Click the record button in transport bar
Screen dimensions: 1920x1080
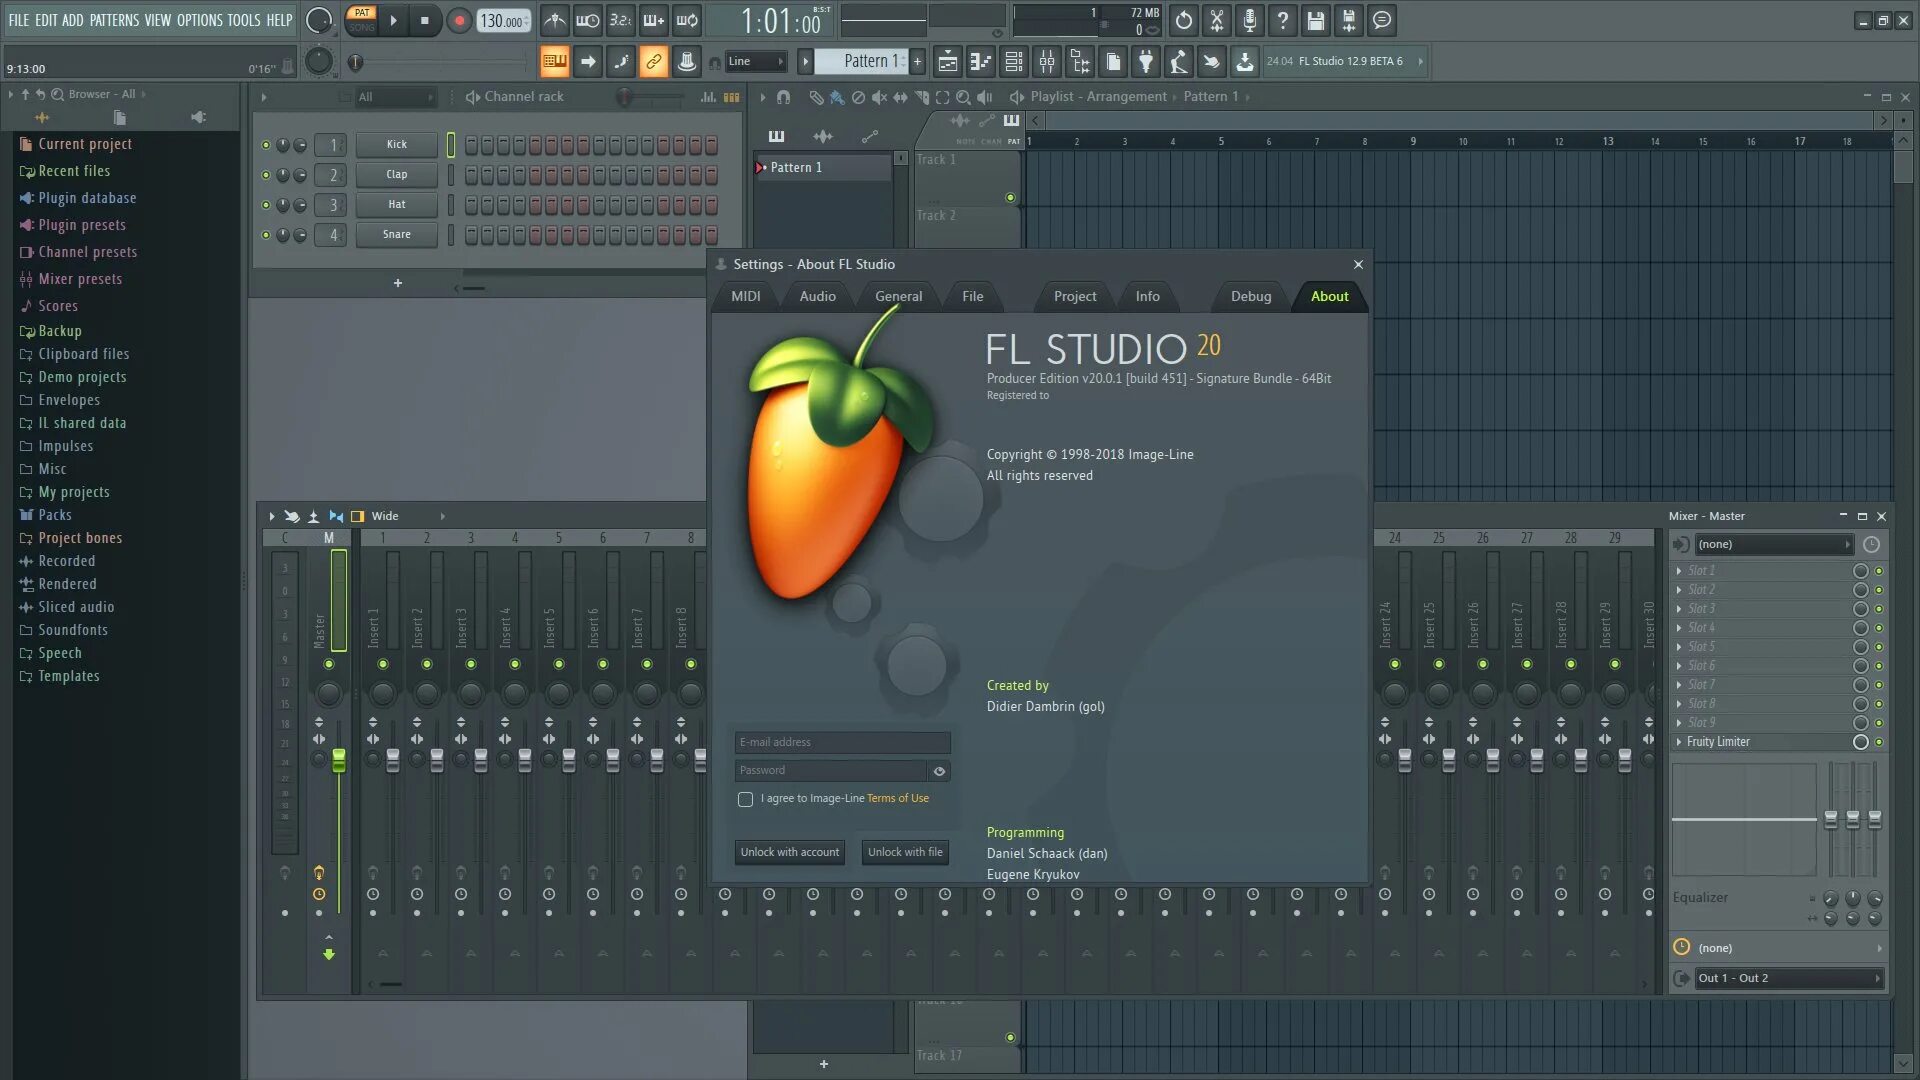[459, 18]
